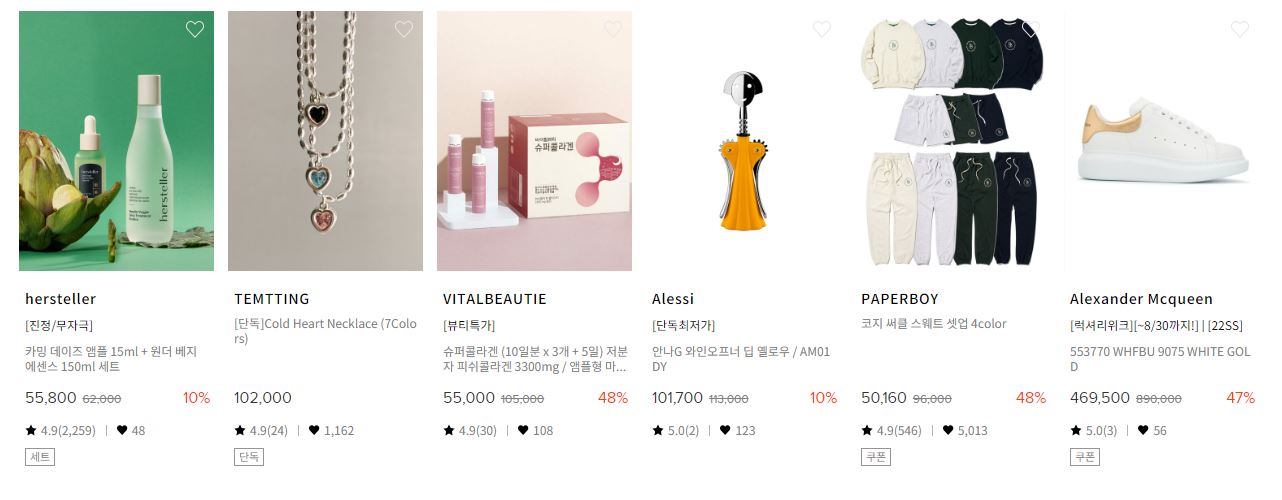
Task: Click heart icon on PAPERBOY sweat set image
Action: click(1031, 29)
